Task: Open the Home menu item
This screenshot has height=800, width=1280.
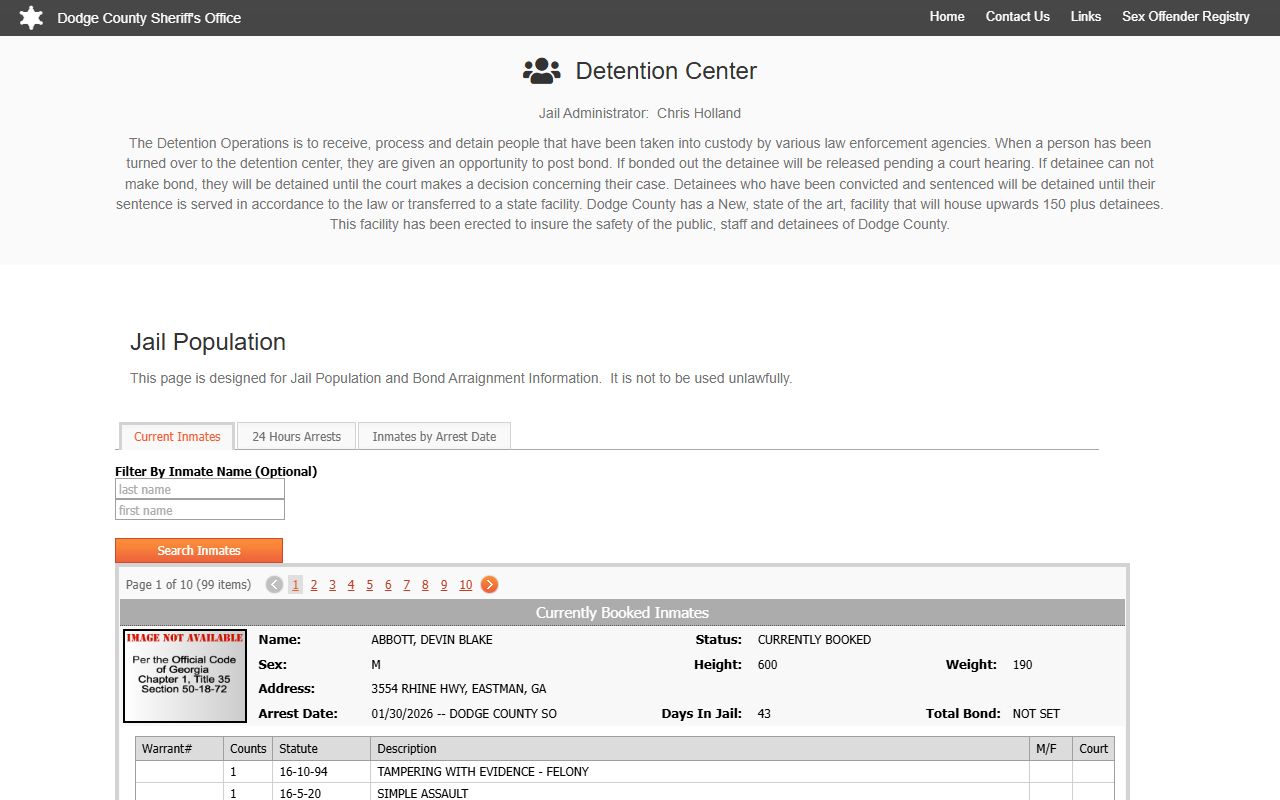Action: (946, 17)
